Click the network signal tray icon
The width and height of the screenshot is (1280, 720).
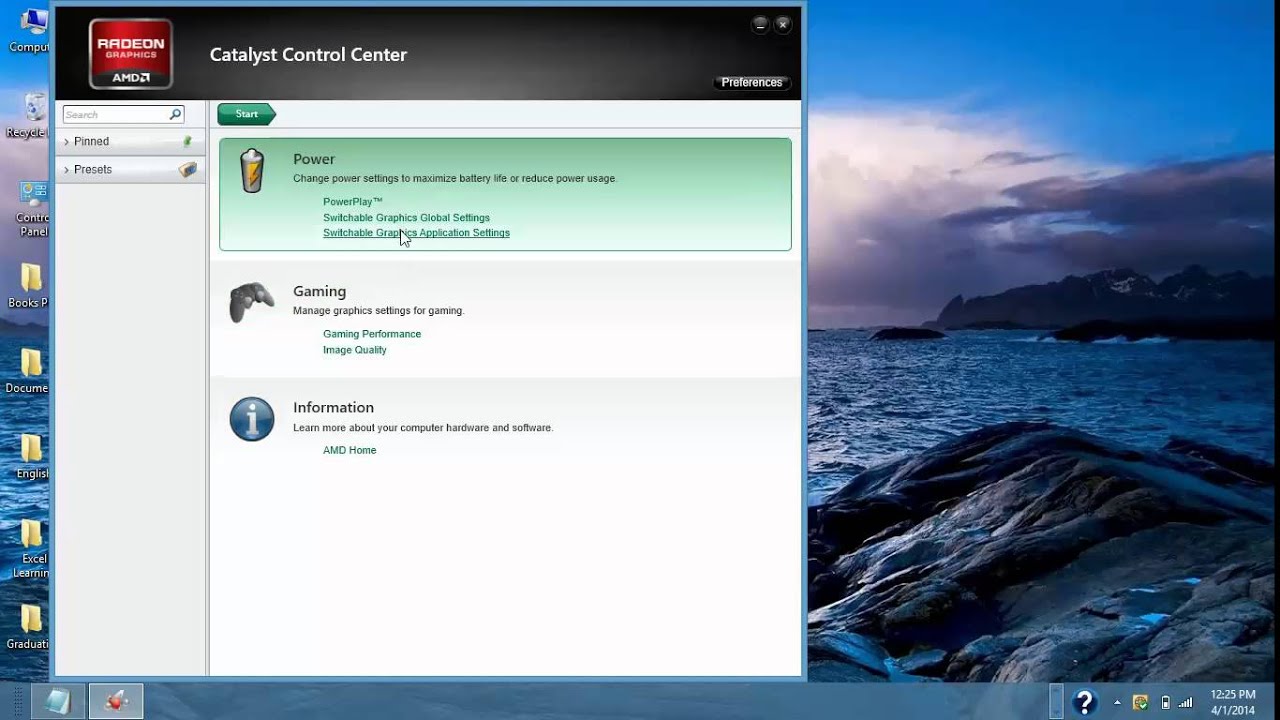1186,702
